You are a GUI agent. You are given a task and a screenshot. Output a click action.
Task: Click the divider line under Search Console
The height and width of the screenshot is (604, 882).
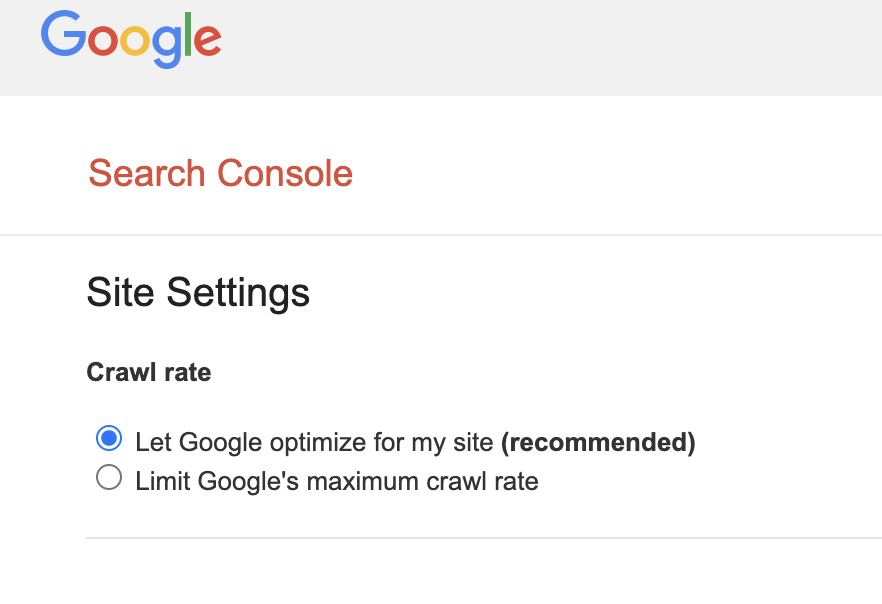click(441, 235)
